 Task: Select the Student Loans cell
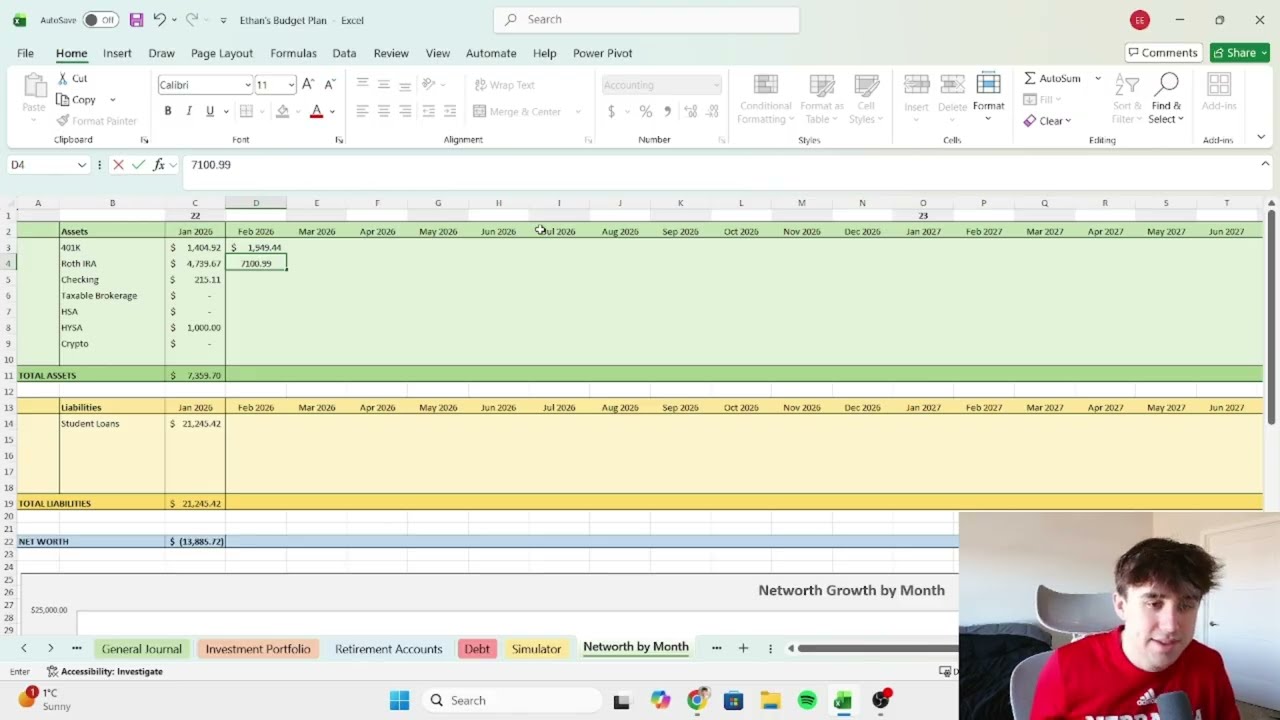pyautogui.click(x=112, y=424)
